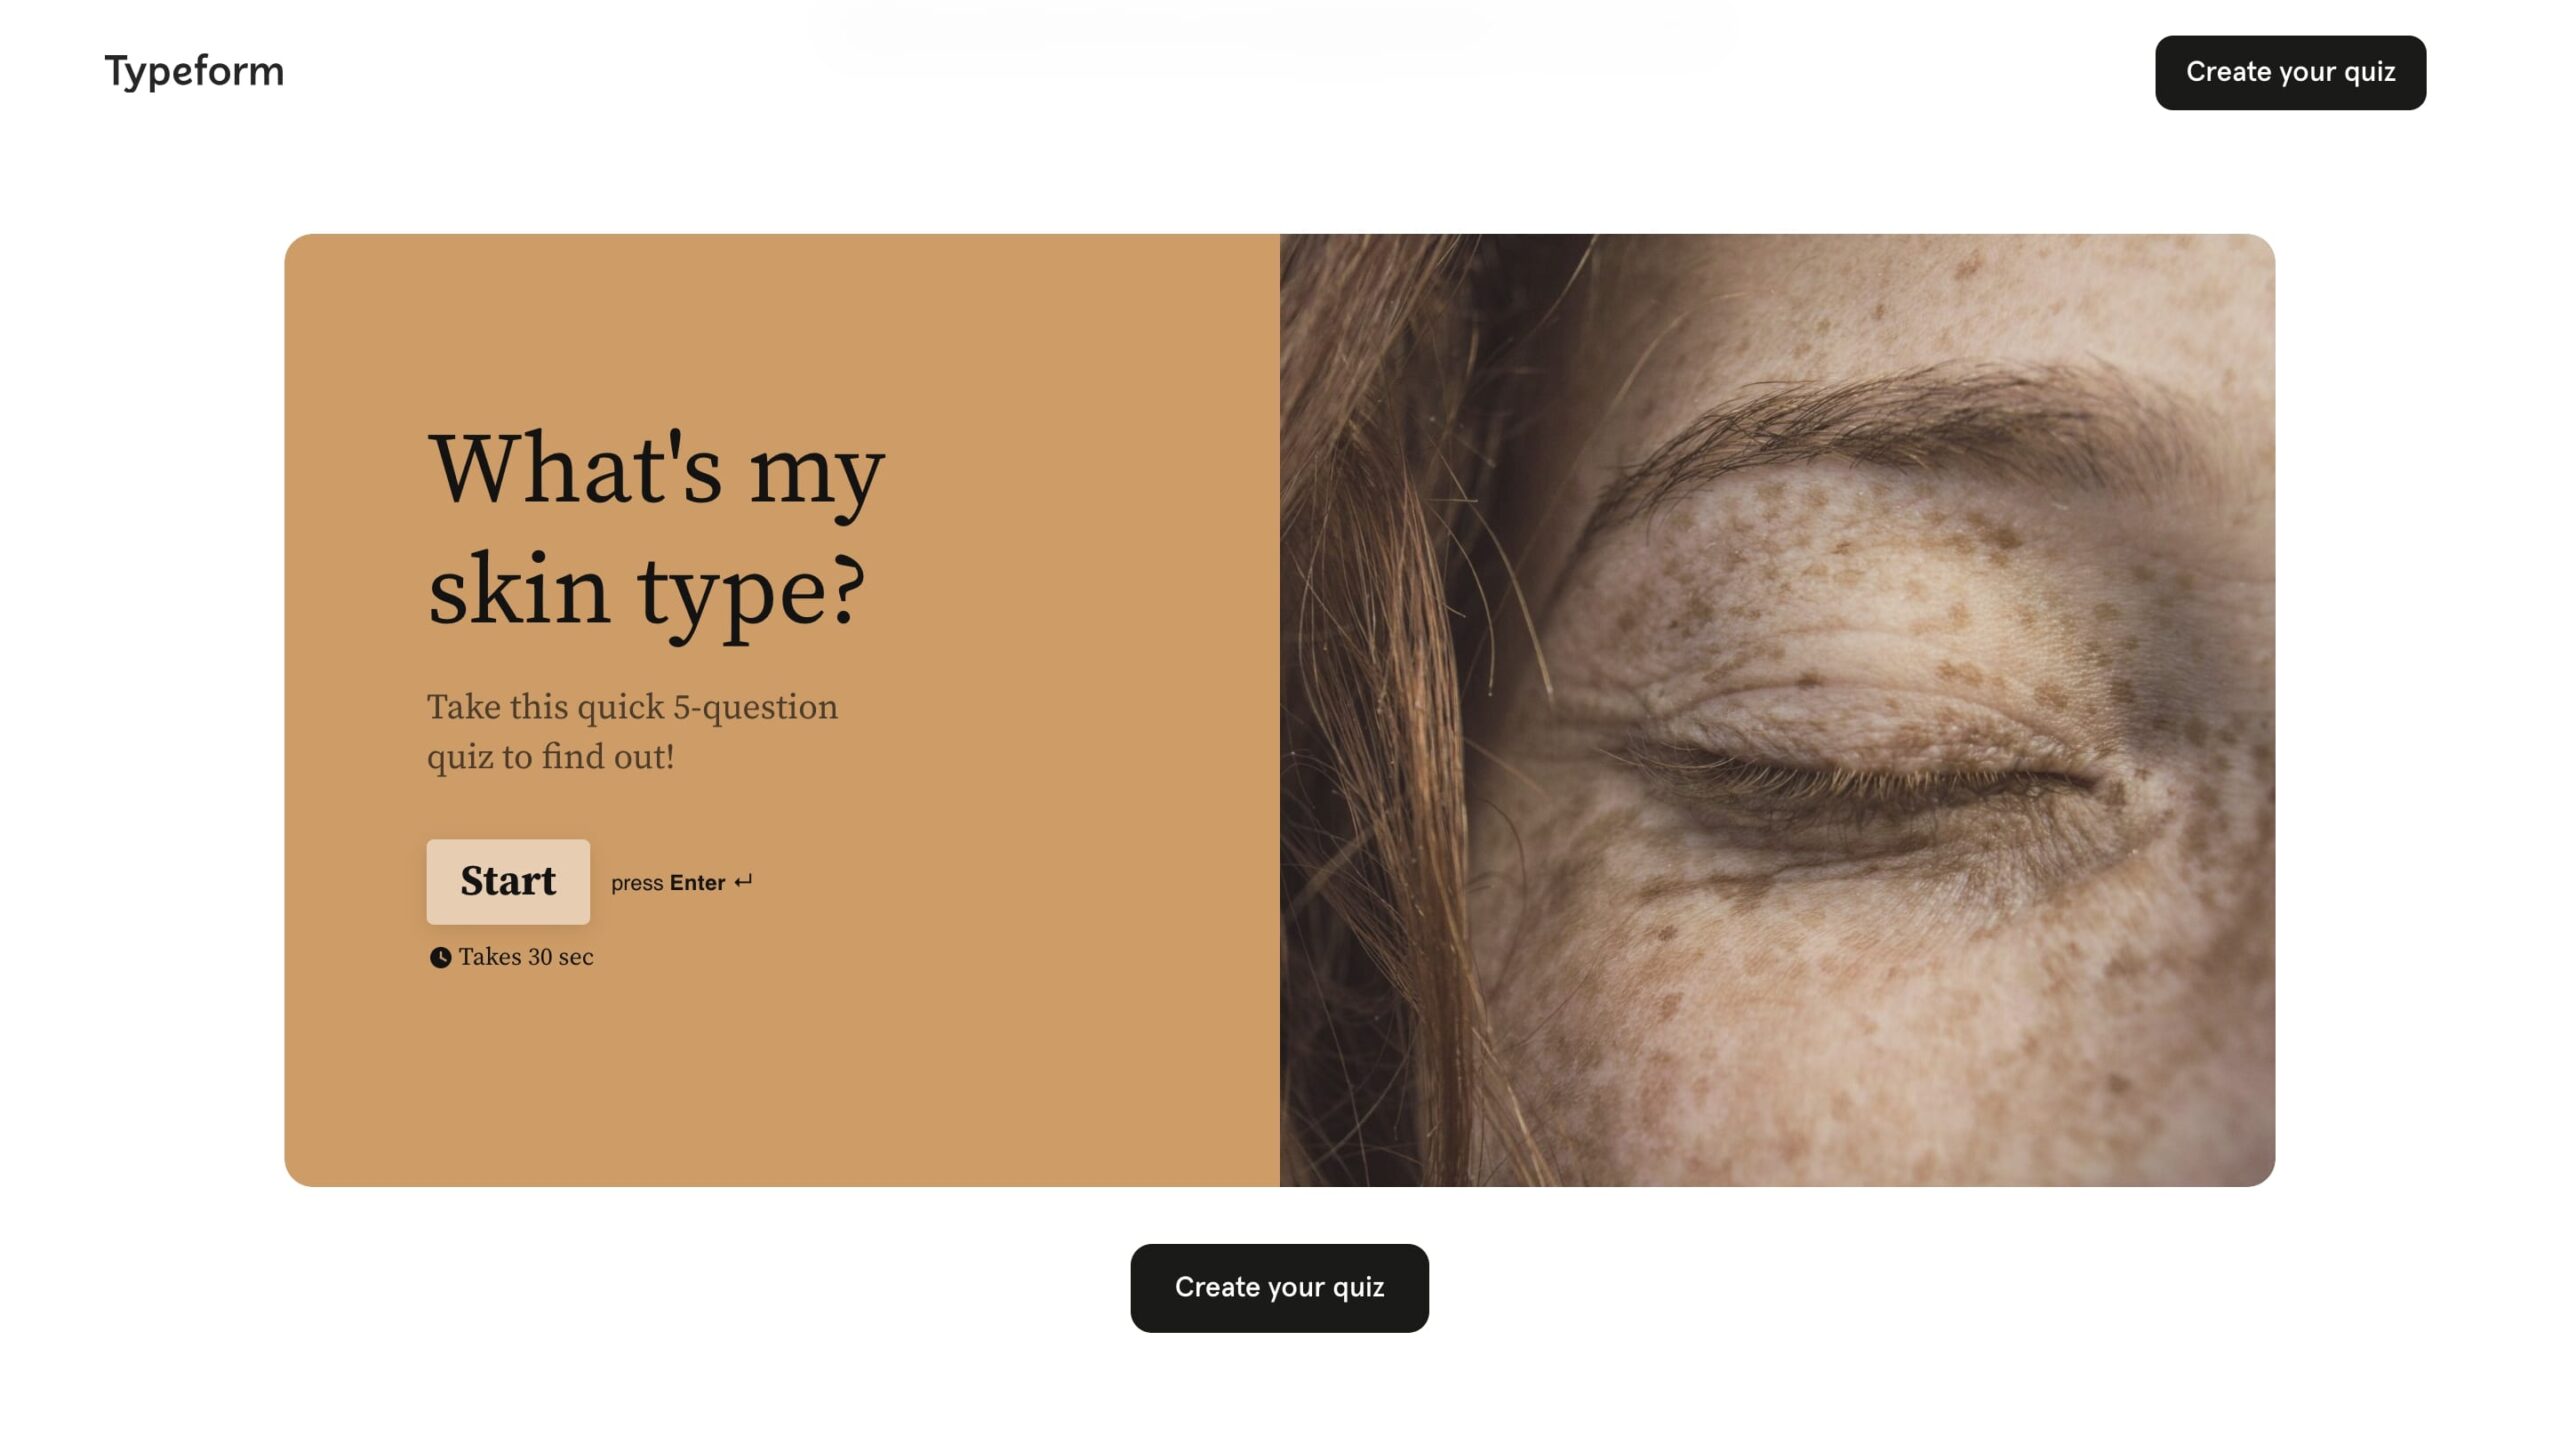Viewport: 2560px width, 1444px height.
Task: Click the 'press Enter' hint text
Action: coord(668,882)
